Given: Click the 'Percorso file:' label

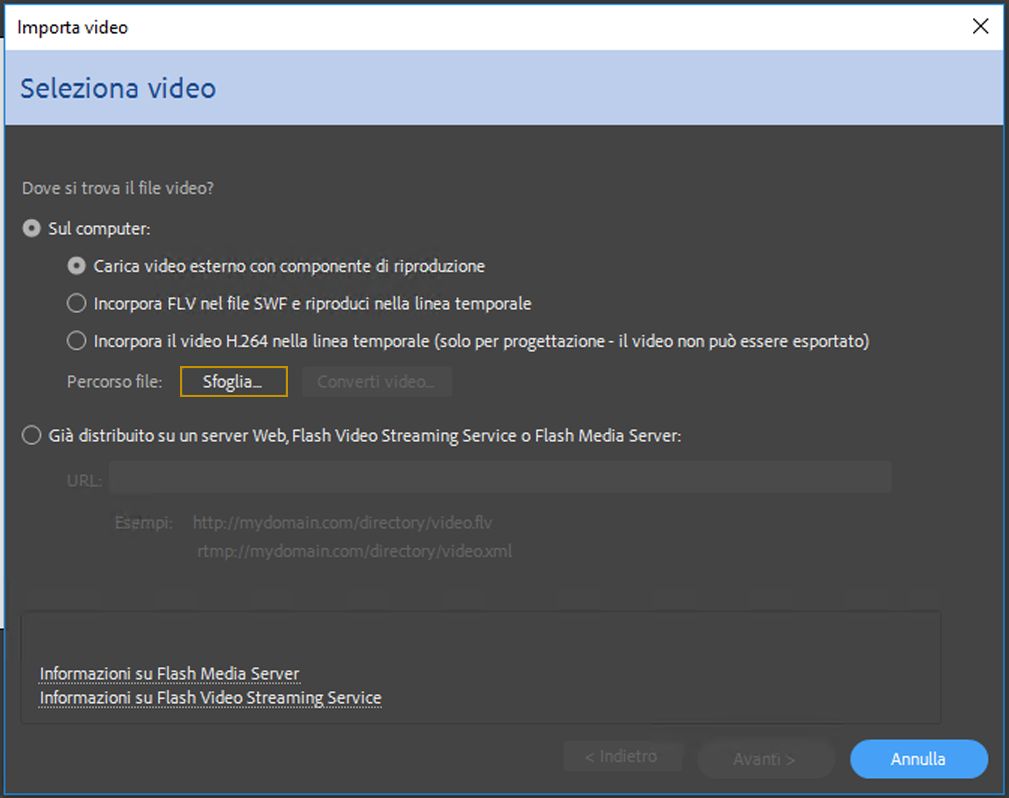Looking at the screenshot, I should (115, 382).
